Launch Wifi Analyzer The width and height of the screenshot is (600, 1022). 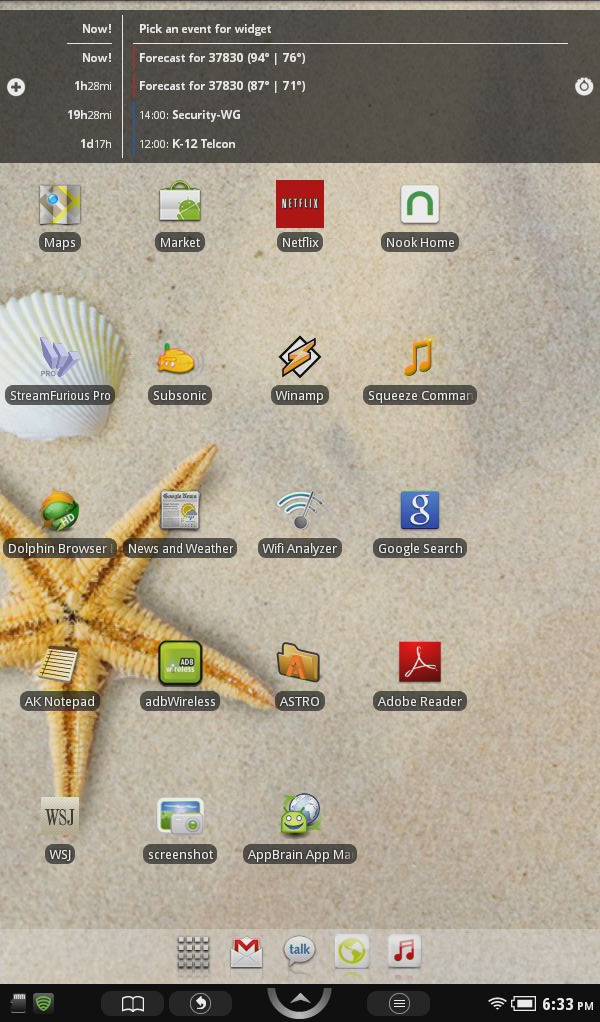[x=300, y=510]
